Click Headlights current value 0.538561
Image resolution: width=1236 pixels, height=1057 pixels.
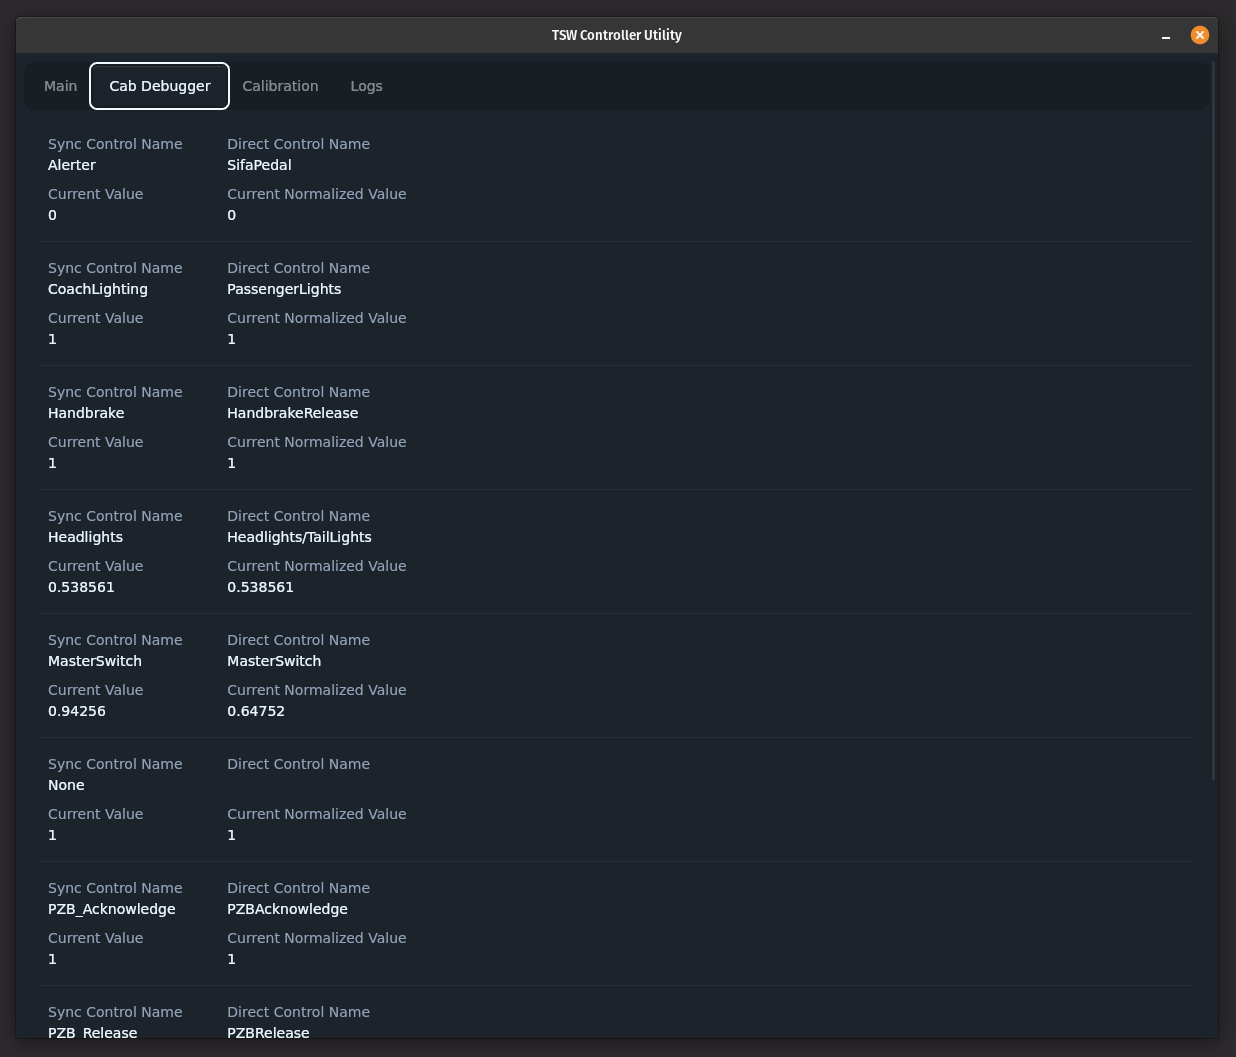tap(81, 587)
